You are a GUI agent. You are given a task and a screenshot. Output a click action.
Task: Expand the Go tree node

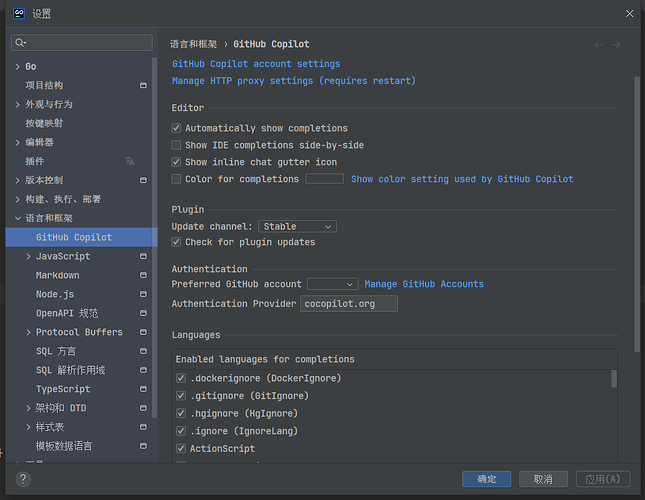(x=18, y=67)
